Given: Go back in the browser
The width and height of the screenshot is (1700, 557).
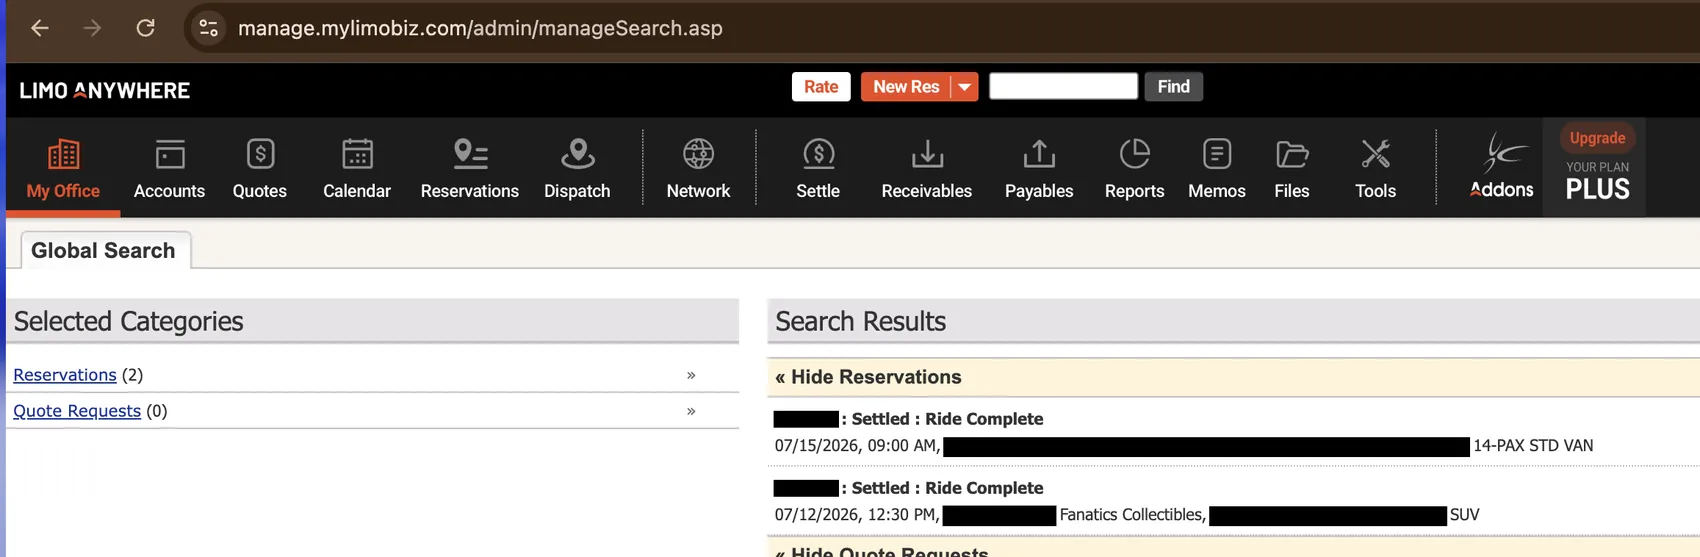Looking at the screenshot, I should tap(40, 28).
